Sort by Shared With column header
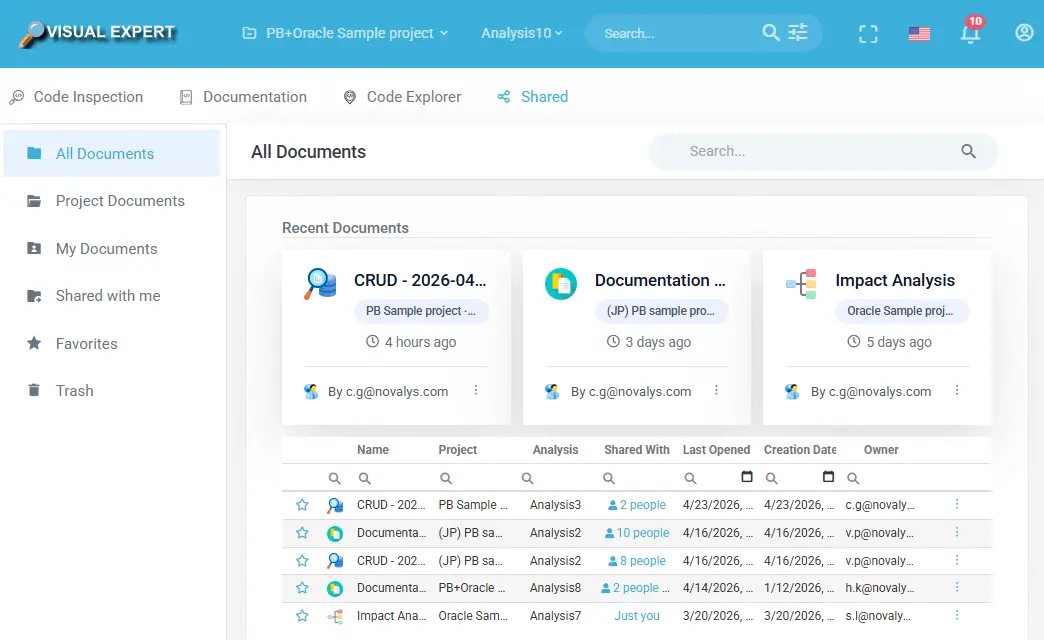The image size is (1044, 640). point(637,450)
